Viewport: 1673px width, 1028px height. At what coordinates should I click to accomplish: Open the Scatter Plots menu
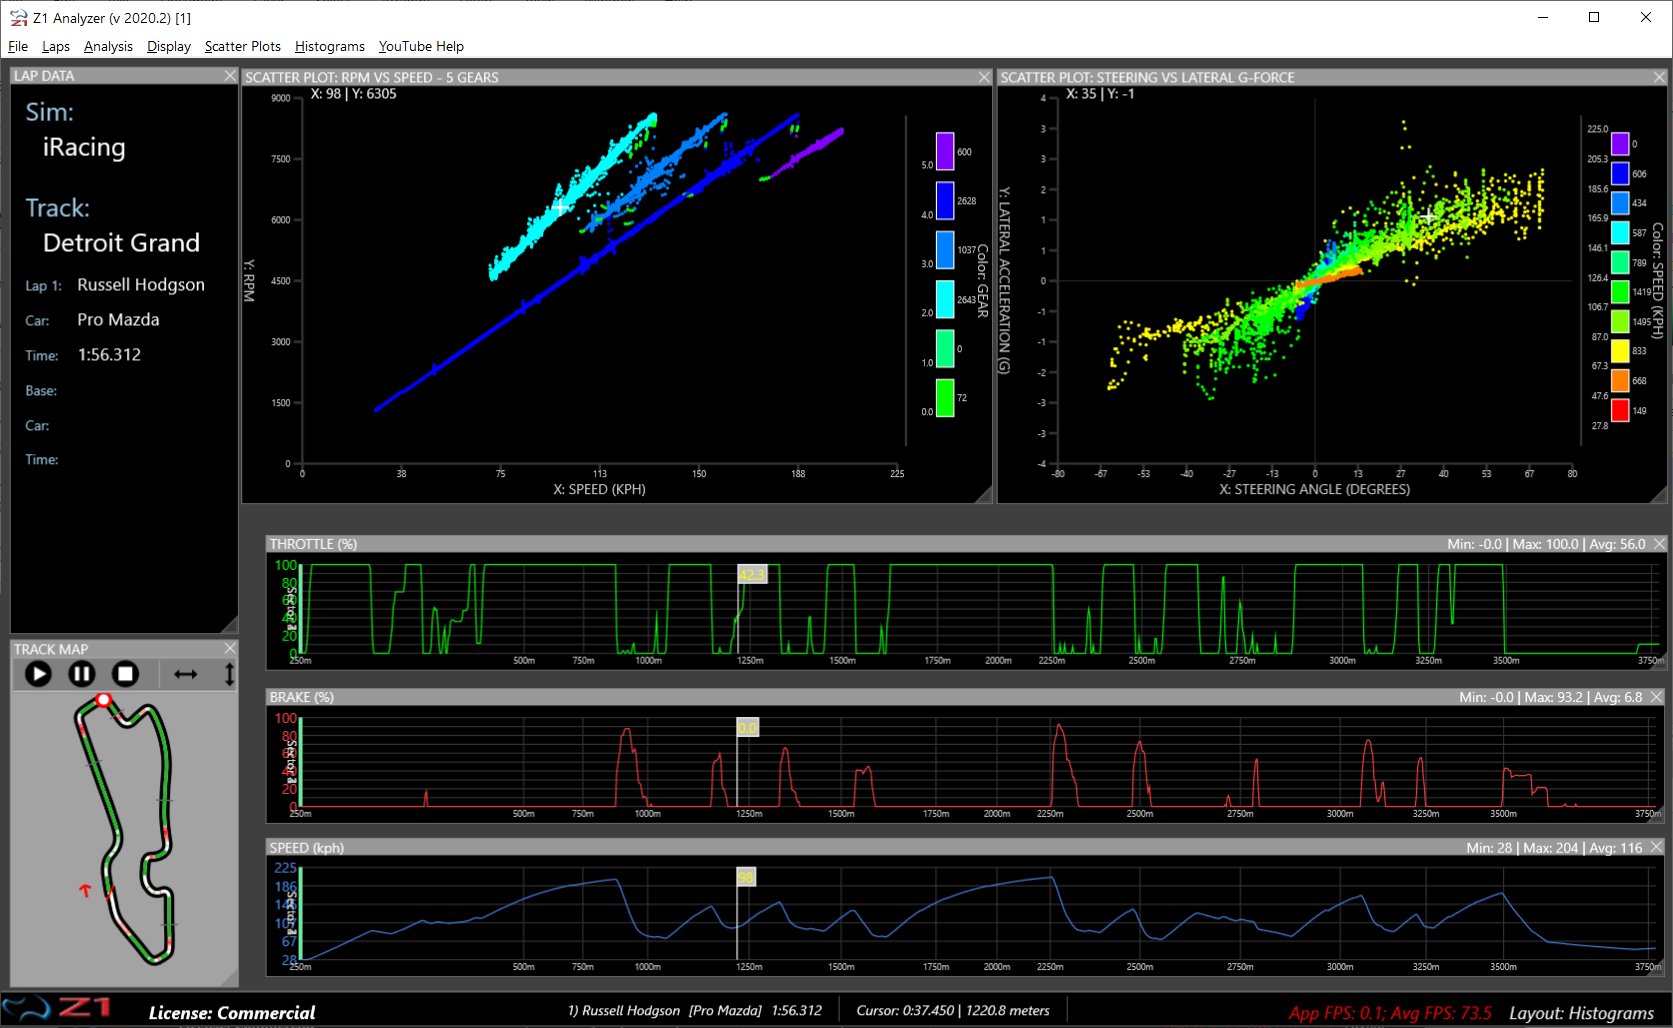click(243, 46)
